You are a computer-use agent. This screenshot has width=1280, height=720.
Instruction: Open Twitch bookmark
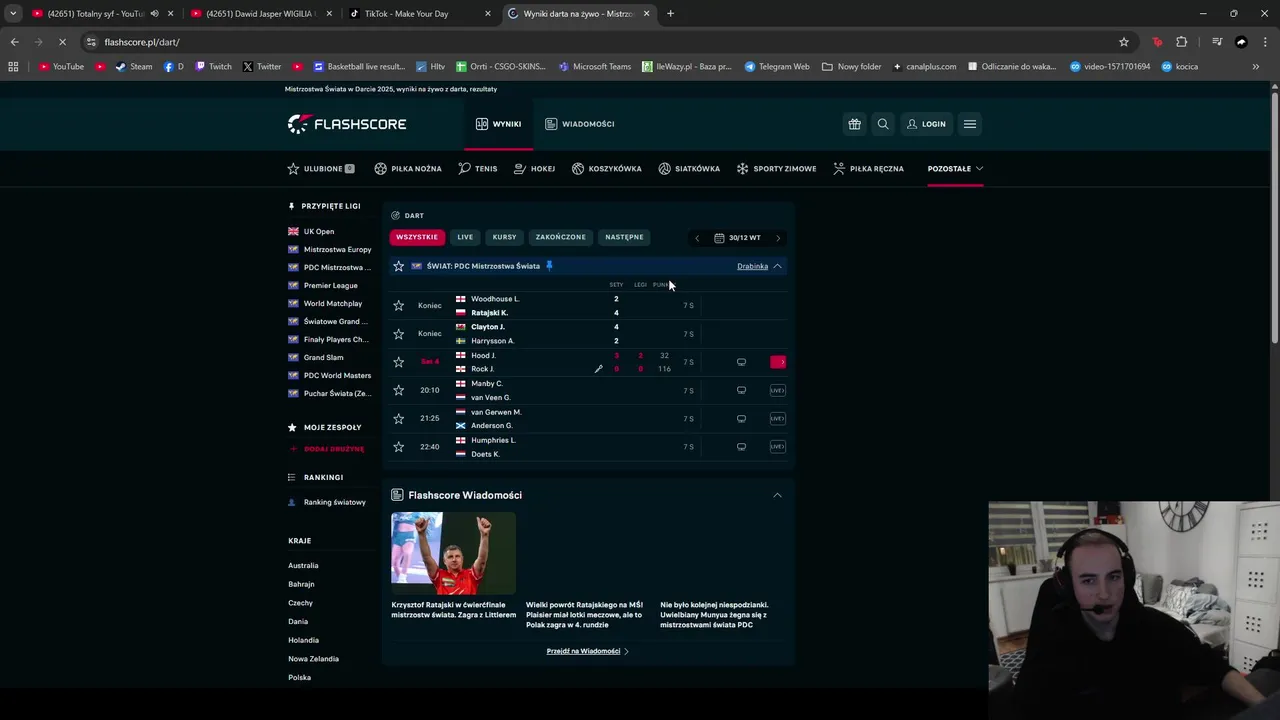(213, 67)
